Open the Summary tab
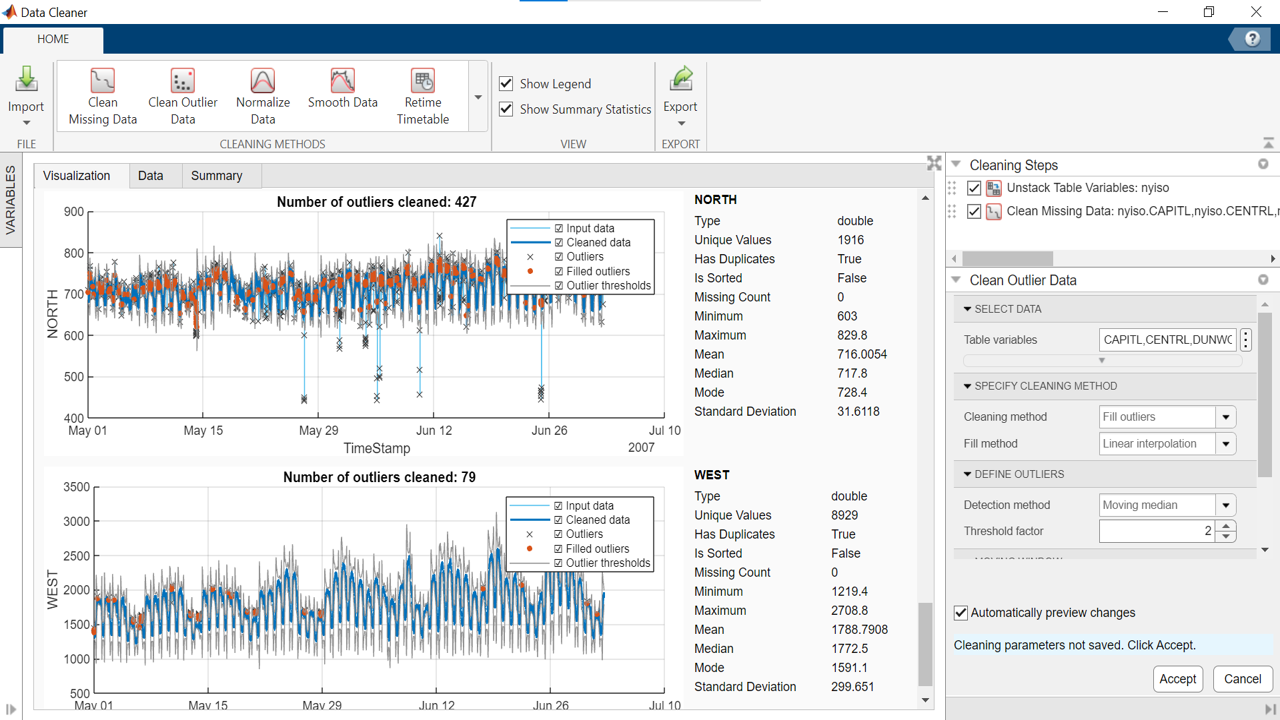The height and width of the screenshot is (720, 1280). 216,175
